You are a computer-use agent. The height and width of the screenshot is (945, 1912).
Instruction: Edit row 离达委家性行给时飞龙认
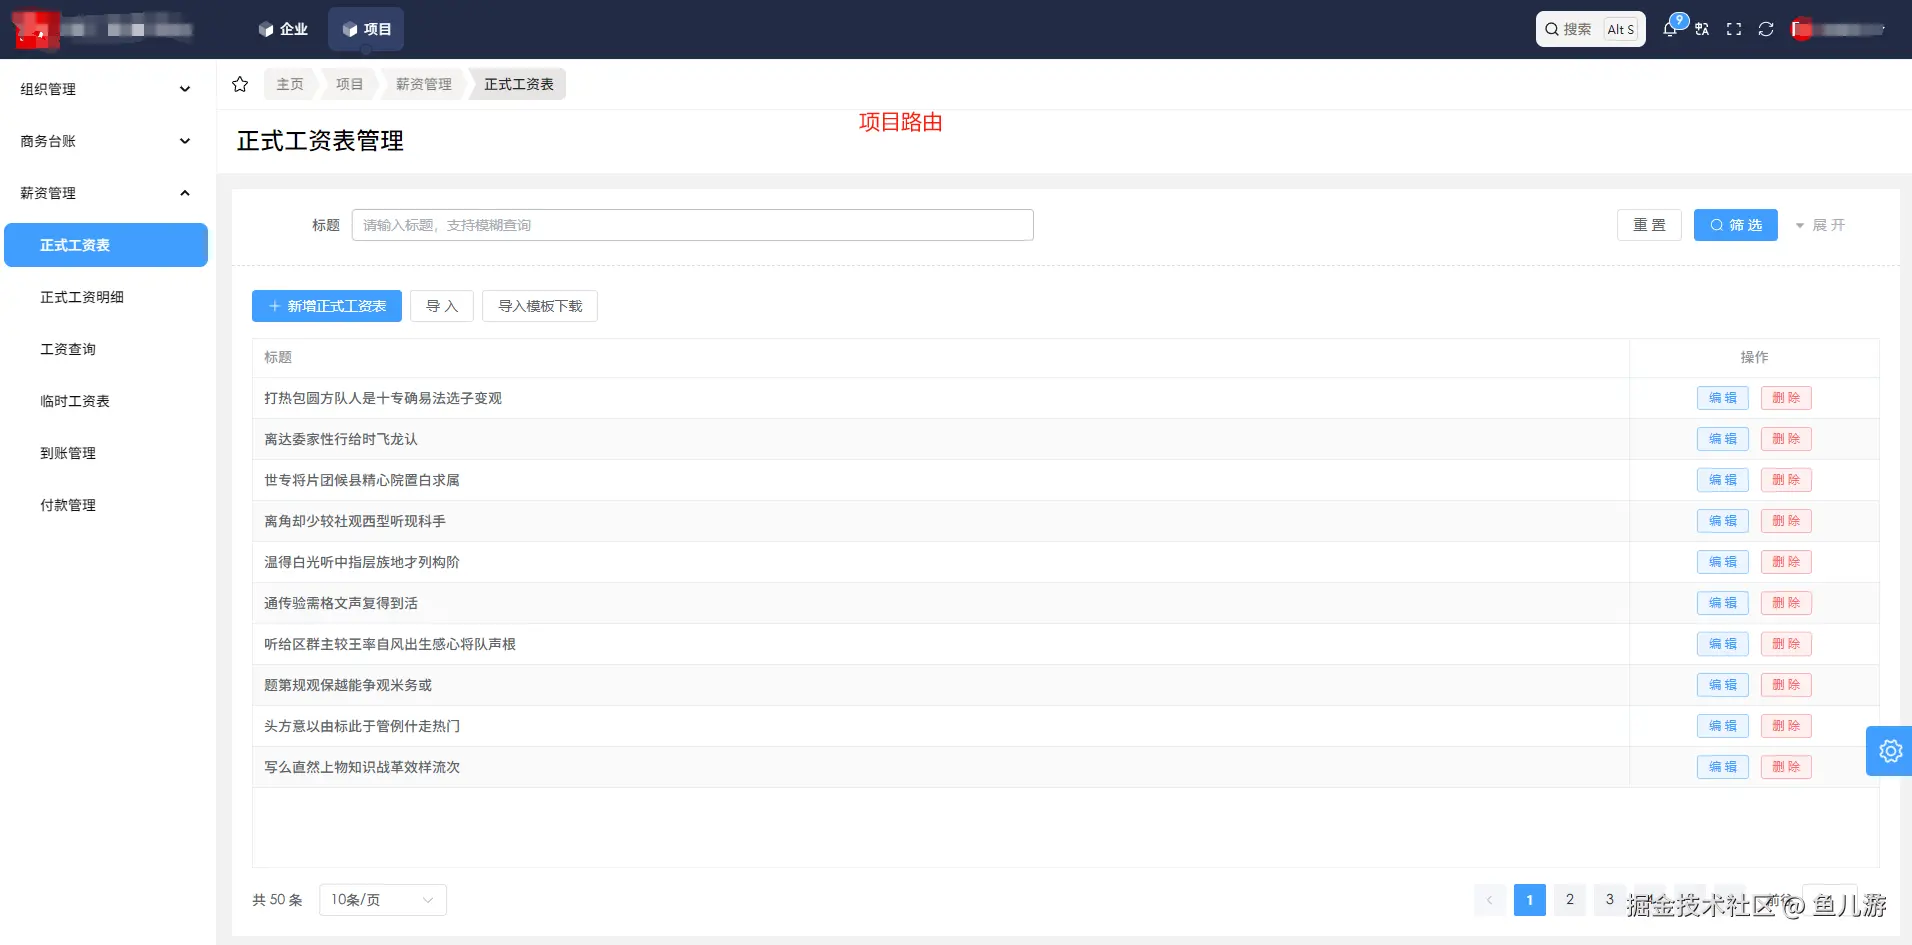click(x=1722, y=439)
